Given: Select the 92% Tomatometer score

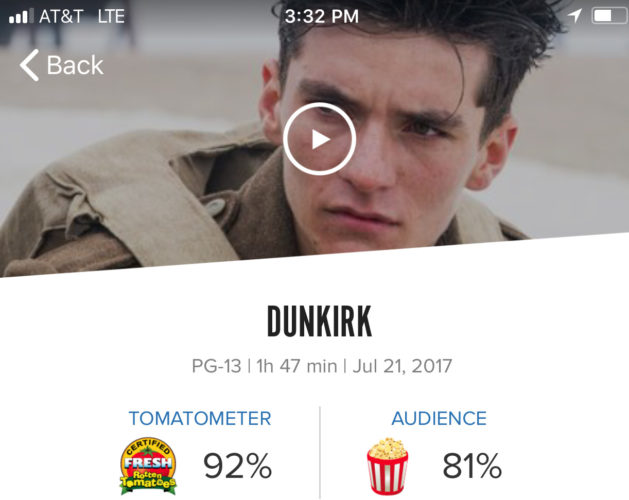Looking at the screenshot, I should pos(237,466).
